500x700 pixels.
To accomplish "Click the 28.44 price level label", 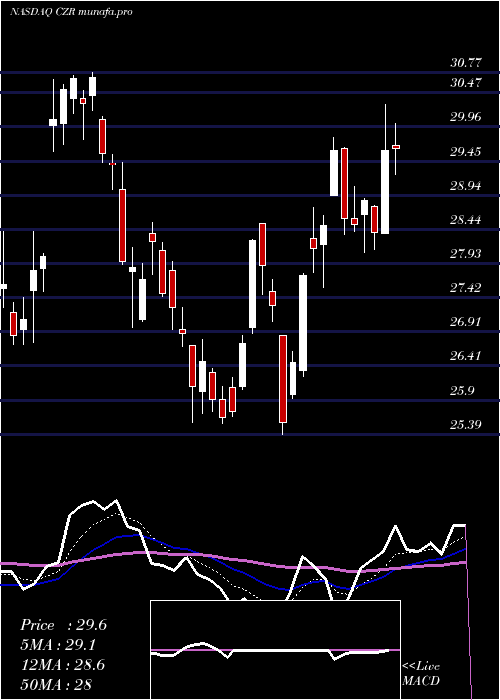I will (466, 220).
